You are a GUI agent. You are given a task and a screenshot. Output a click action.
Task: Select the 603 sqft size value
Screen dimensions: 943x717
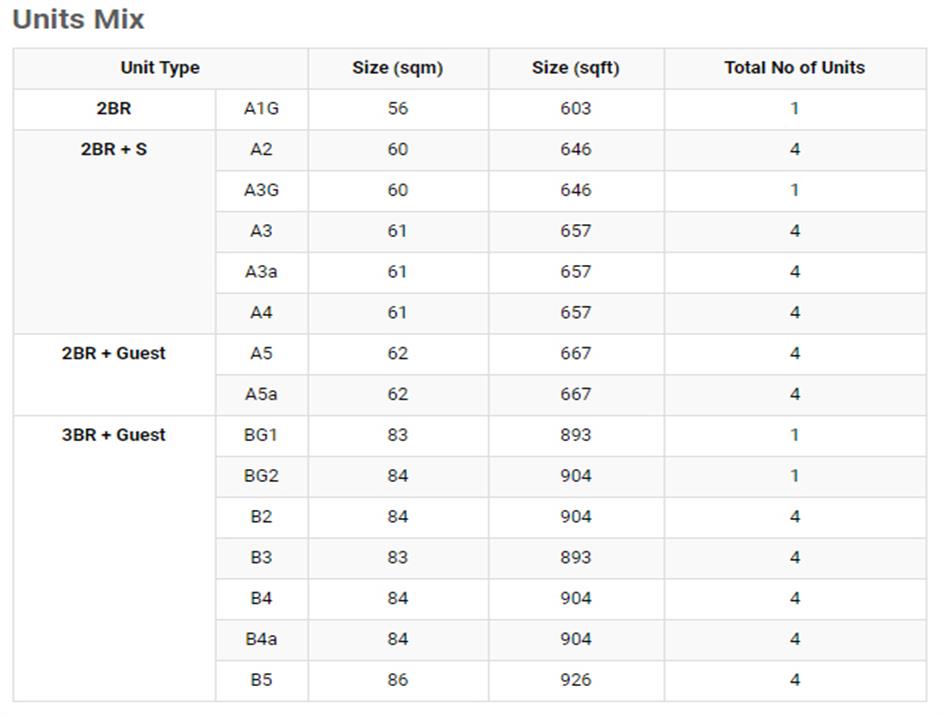575,109
